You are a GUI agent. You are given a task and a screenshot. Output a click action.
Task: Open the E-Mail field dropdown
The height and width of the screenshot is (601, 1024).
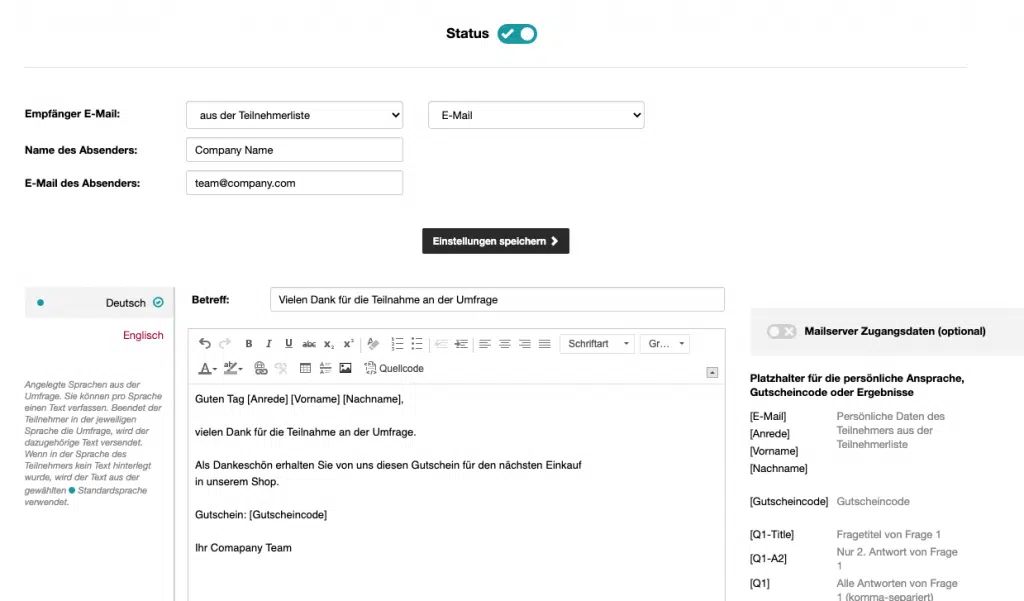536,115
